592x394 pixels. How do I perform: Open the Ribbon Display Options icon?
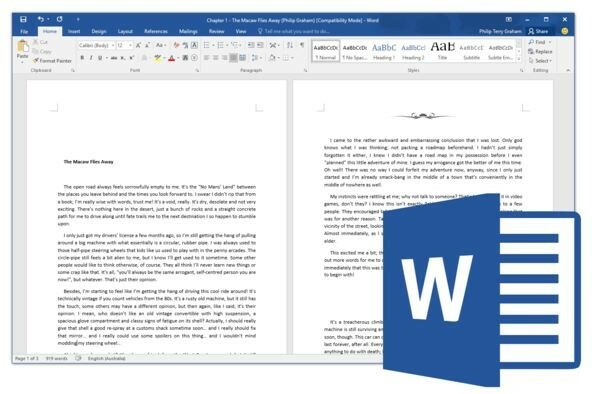pos(509,19)
